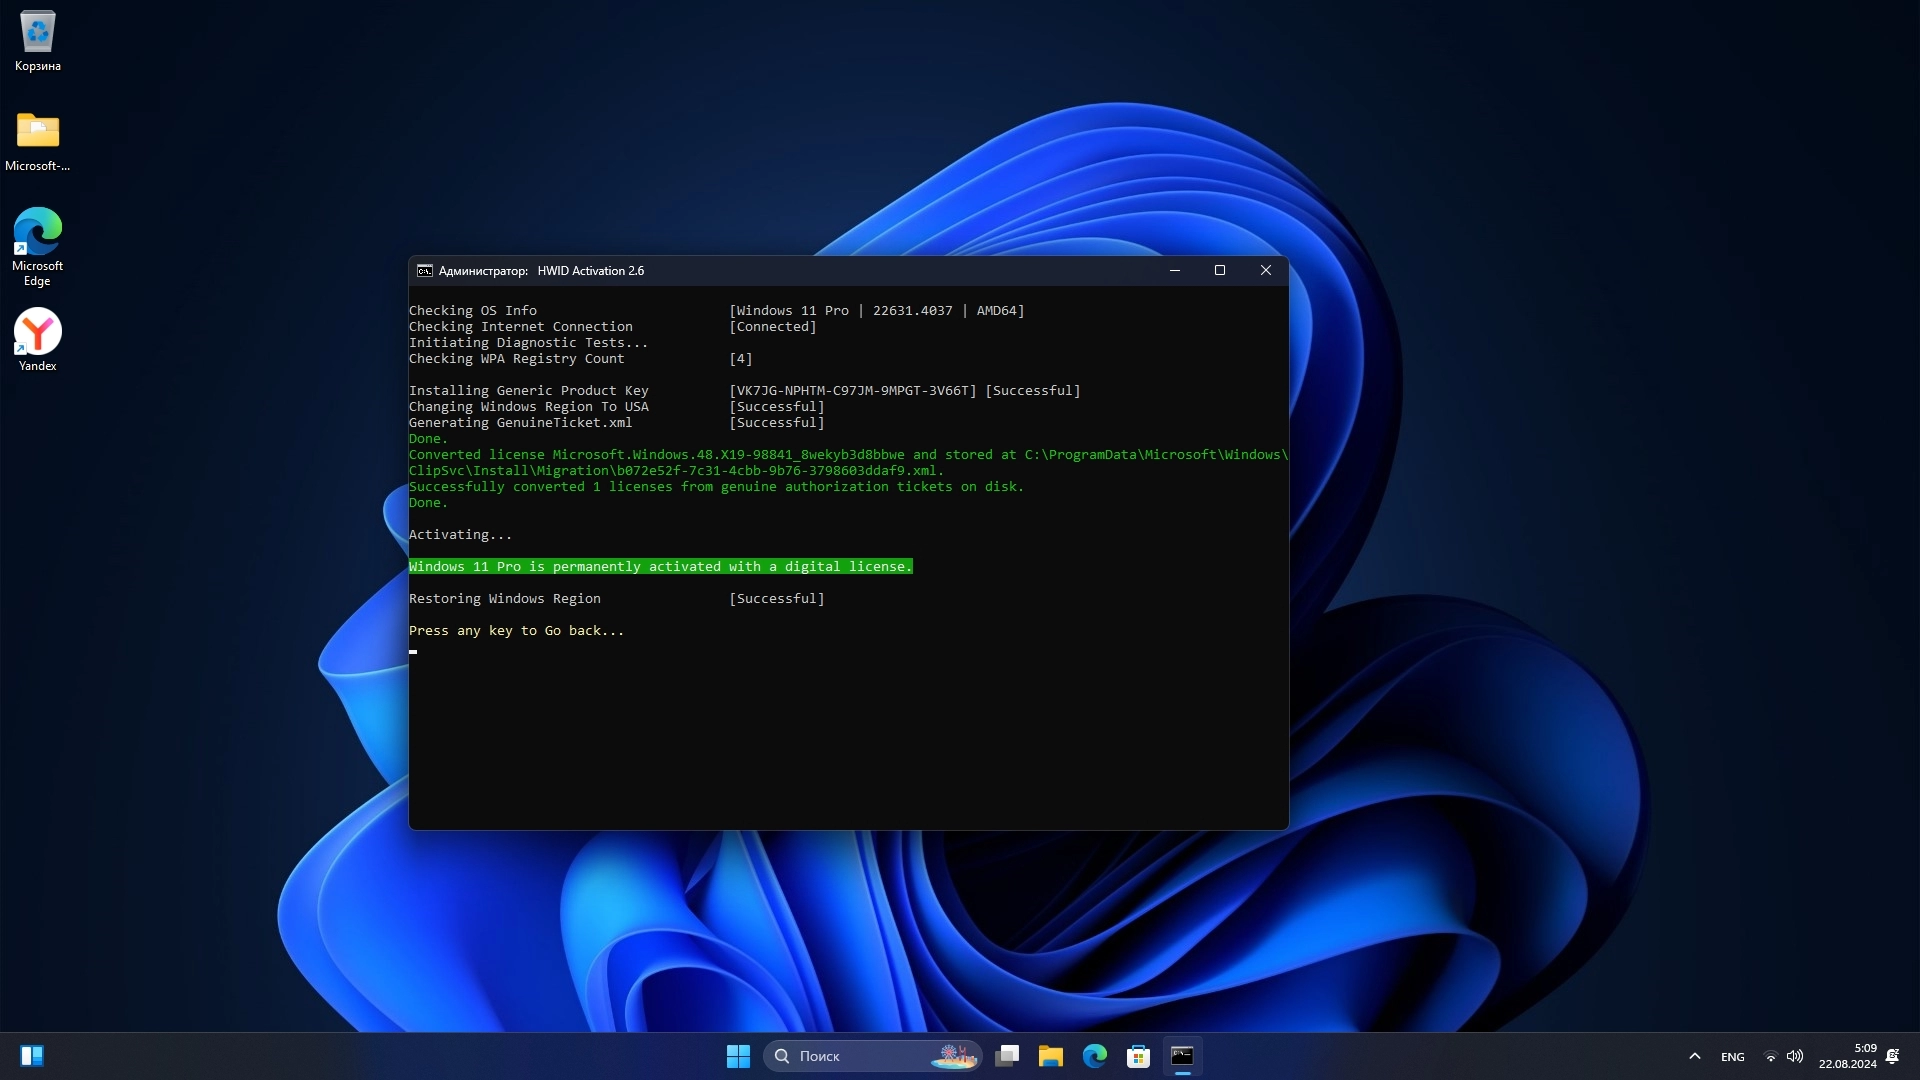Open the clock and date flyout
The image size is (1920, 1080).
(1847, 1056)
